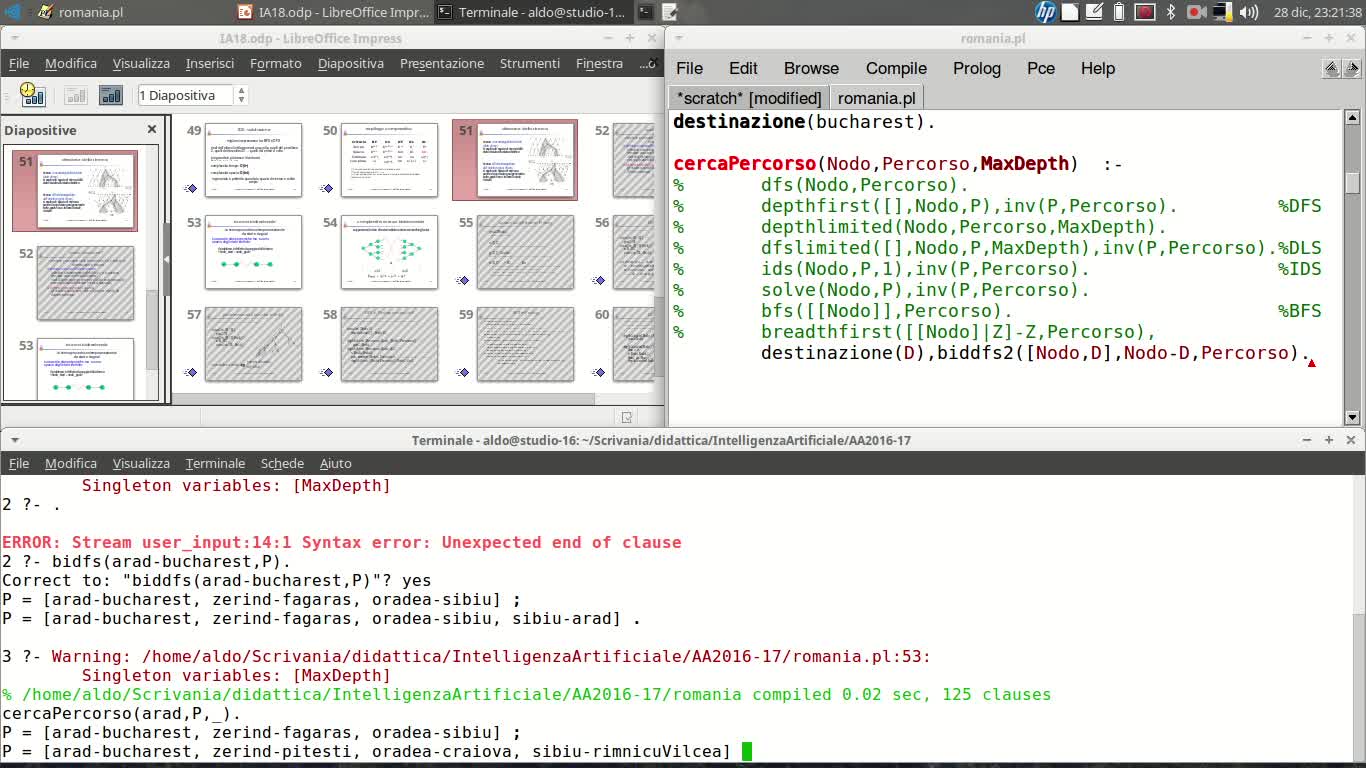This screenshot has width=1366, height=768.
Task: Switch to IA18.odp LibreOffice task in panel
Action: point(335,12)
